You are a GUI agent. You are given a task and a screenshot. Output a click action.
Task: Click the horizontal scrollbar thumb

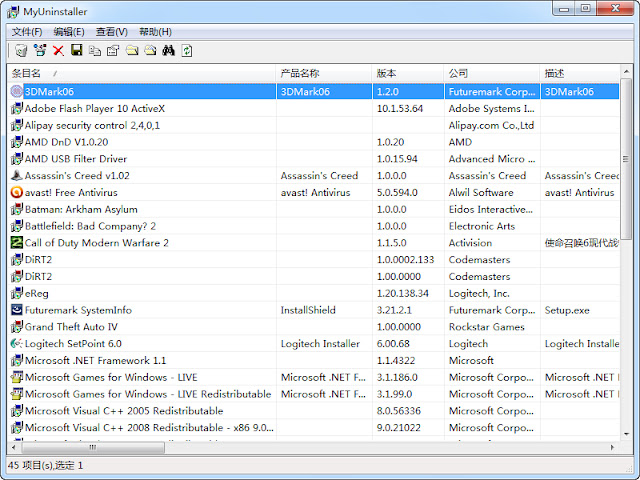(93, 447)
